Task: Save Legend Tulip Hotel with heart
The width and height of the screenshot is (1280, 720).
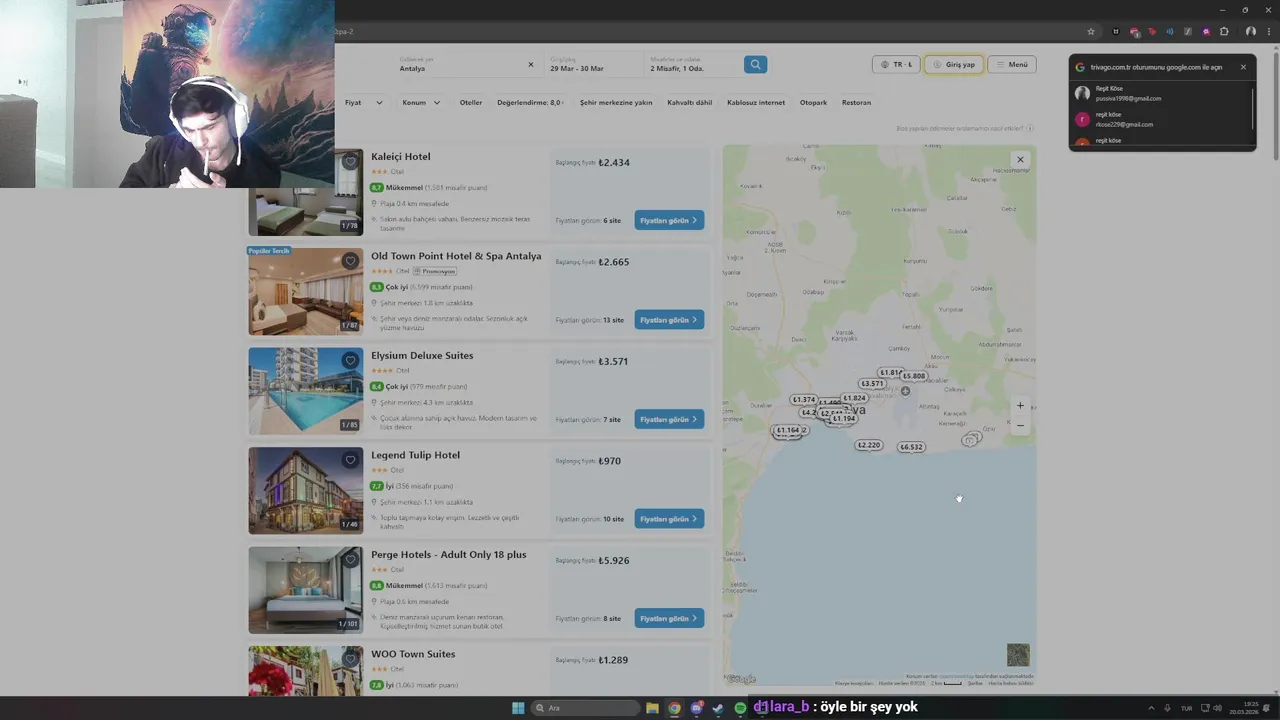Action: pos(350,460)
